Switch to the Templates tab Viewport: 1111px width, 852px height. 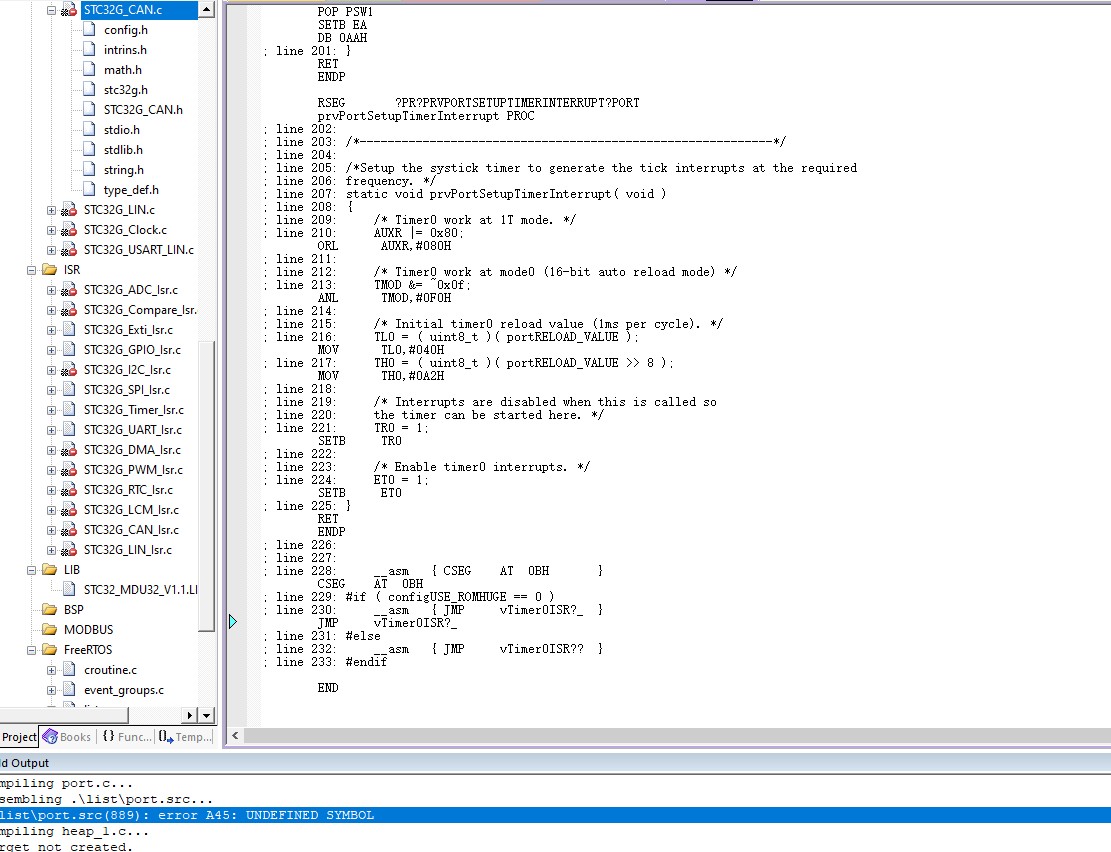click(x=185, y=737)
